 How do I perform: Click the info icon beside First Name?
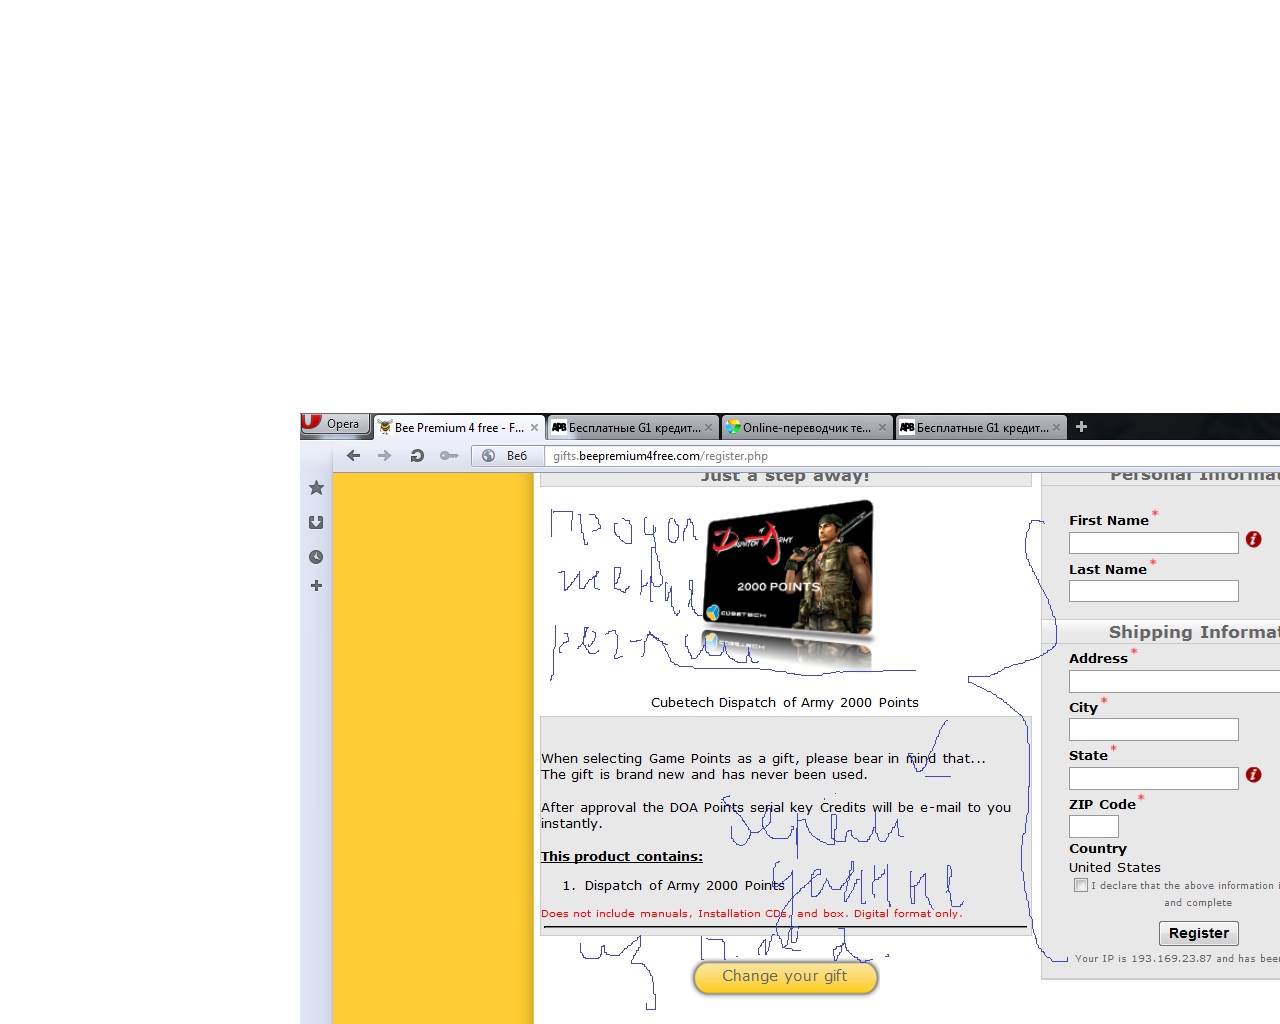click(1254, 540)
